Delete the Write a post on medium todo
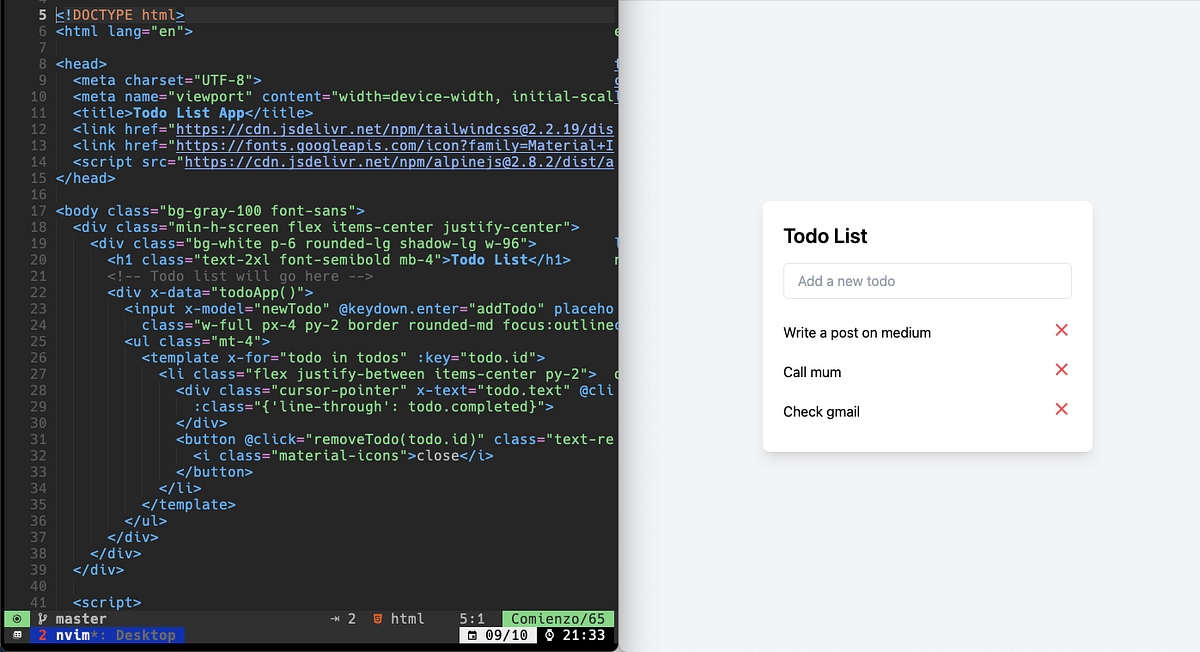This screenshot has height=652, width=1200. click(1061, 330)
